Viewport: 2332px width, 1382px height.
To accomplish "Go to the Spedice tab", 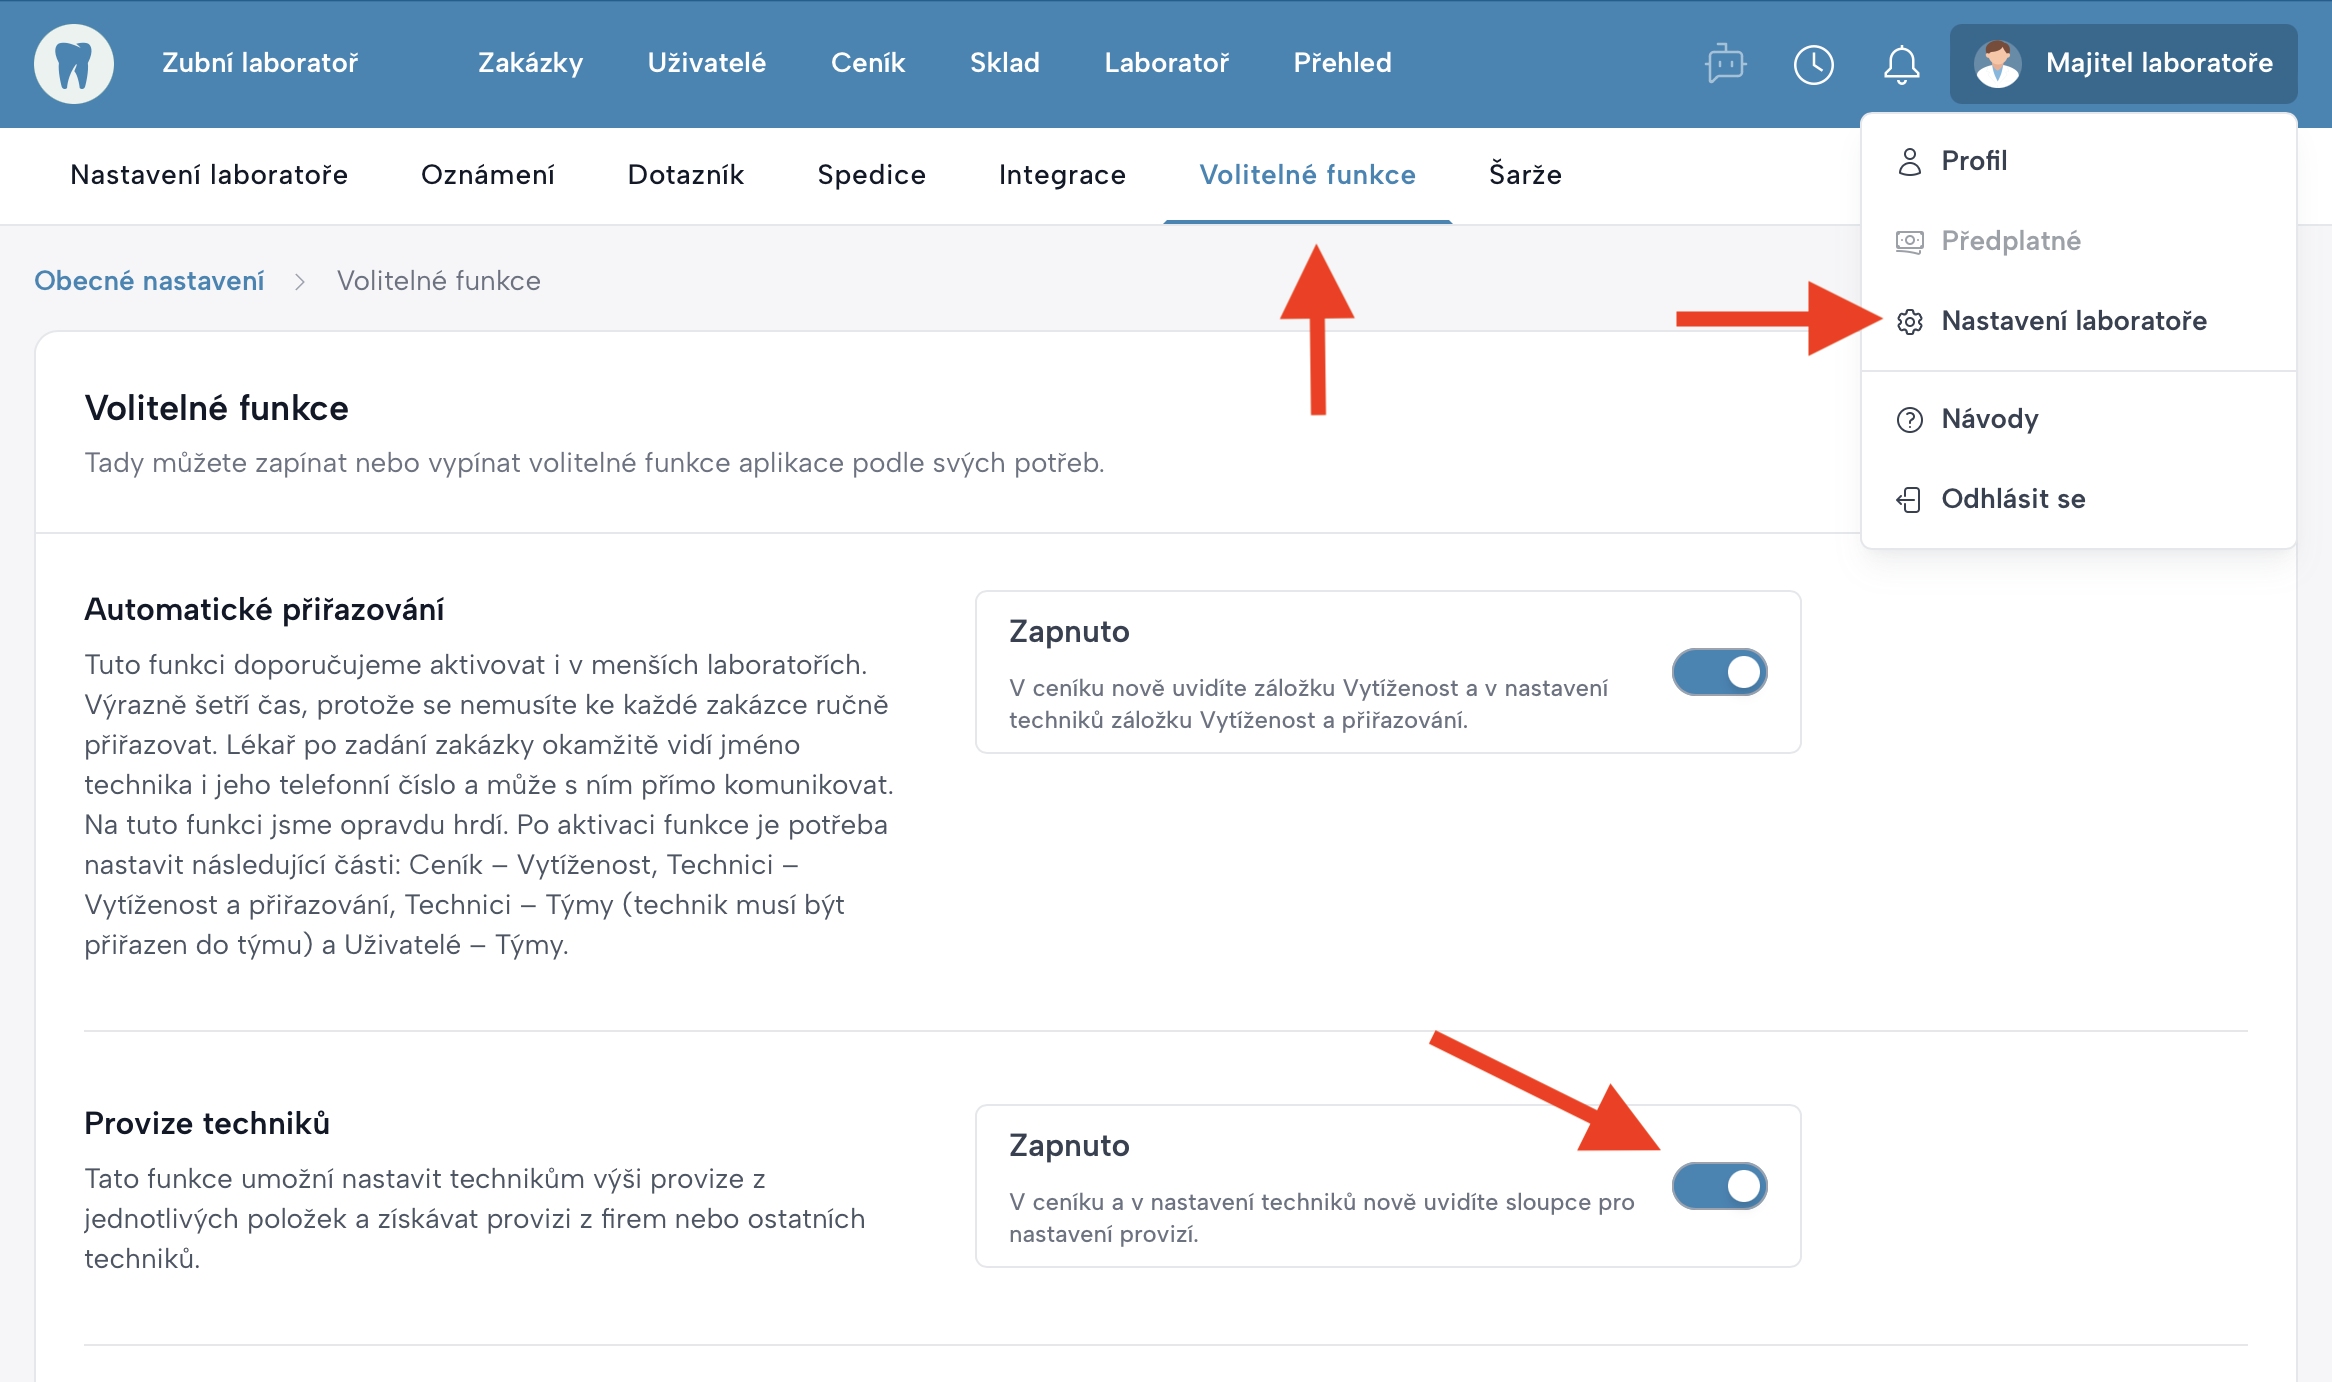I will [871, 175].
